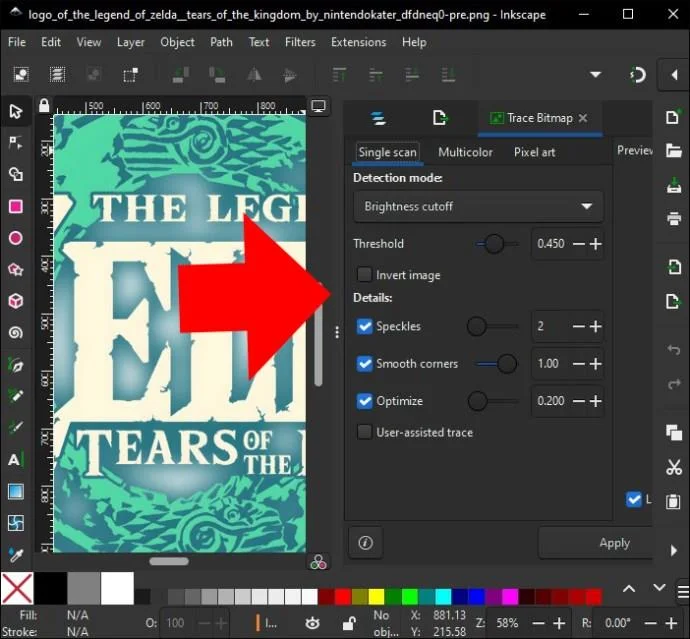The width and height of the screenshot is (690, 639).
Task: Uncheck the Speckles checkbox
Action: click(364, 326)
